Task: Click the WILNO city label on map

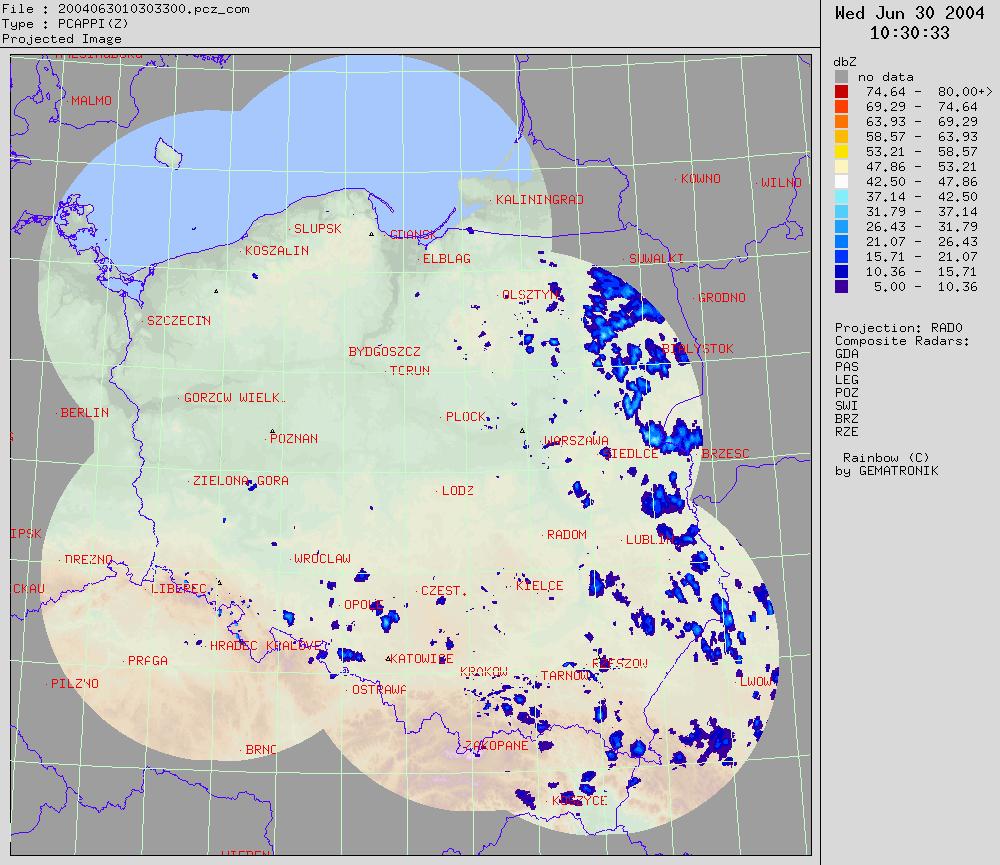Action: tap(781, 183)
